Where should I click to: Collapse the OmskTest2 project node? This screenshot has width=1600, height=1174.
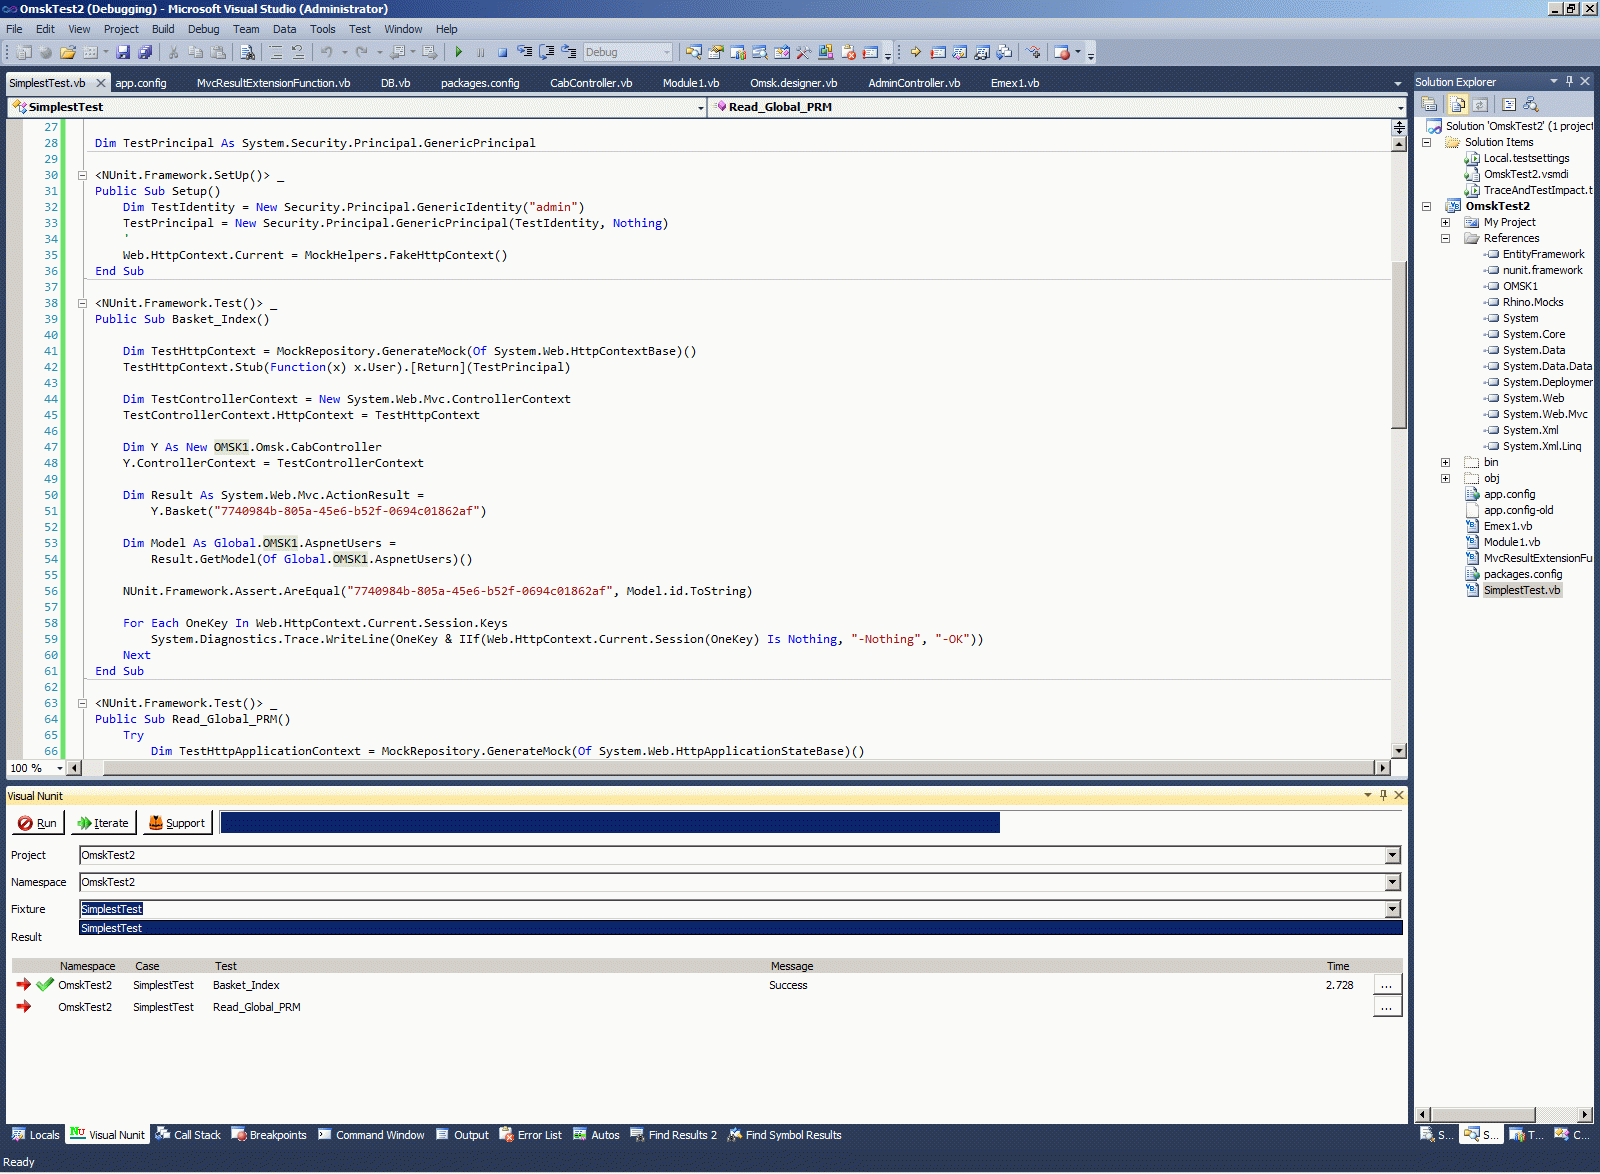tap(1426, 206)
